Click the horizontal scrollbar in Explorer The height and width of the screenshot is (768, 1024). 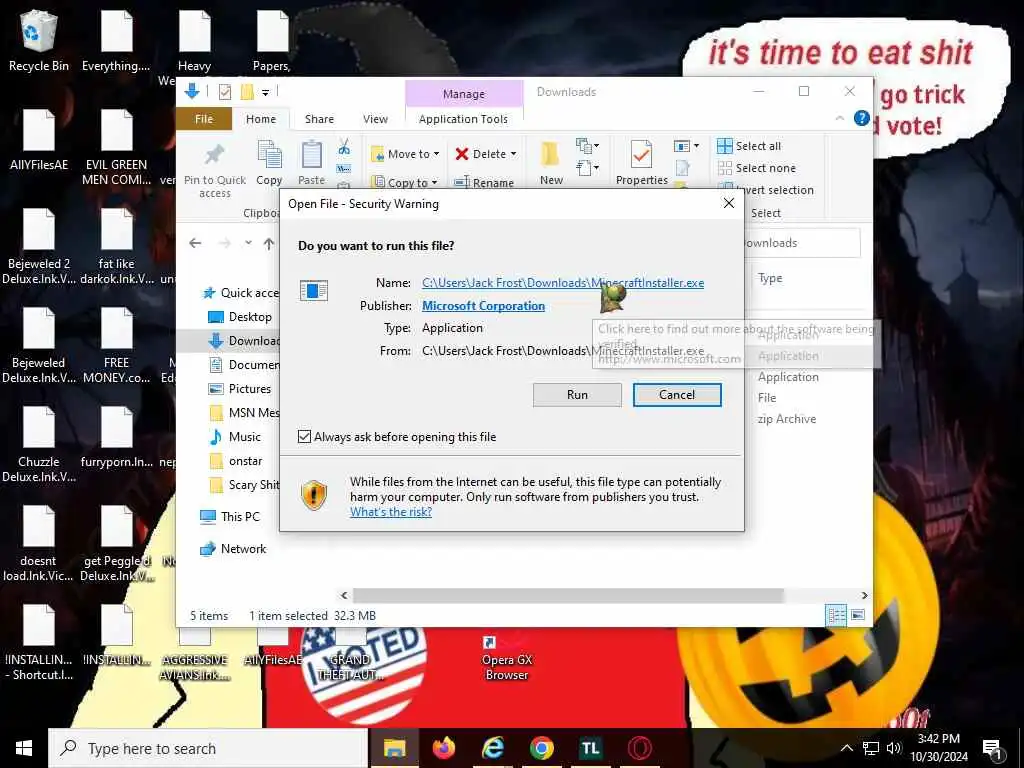pos(568,596)
